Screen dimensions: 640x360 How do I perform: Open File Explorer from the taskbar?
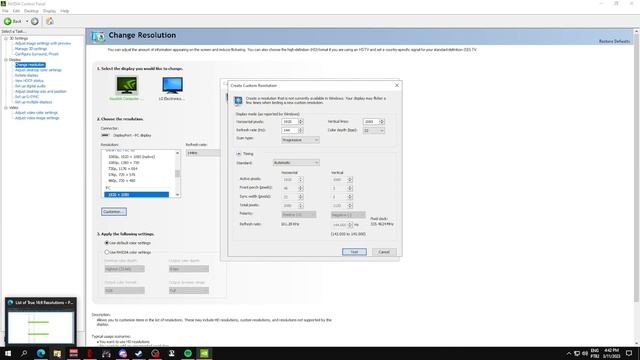(x=57, y=353)
